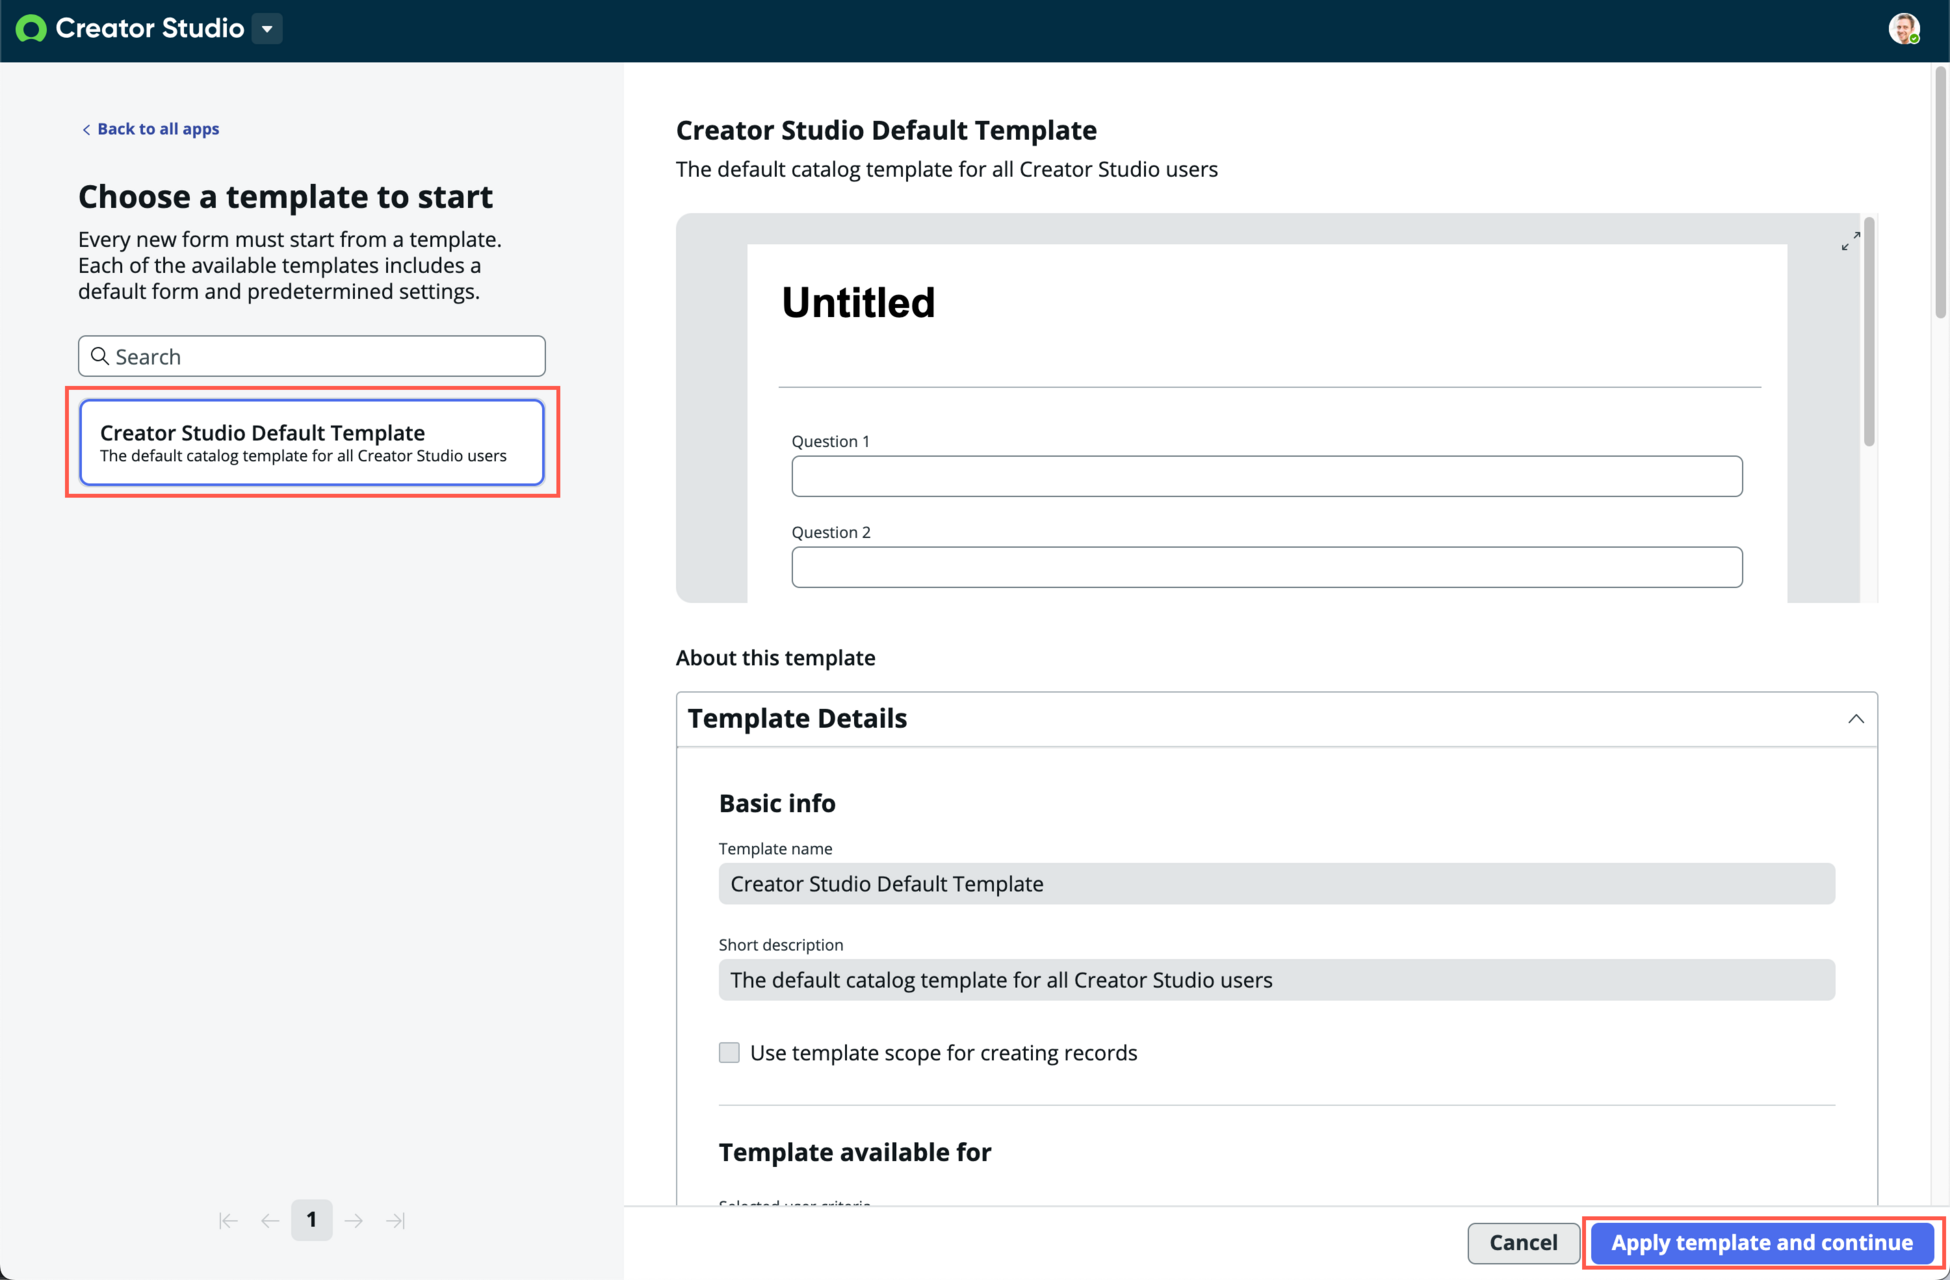Image resolution: width=1950 pixels, height=1280 pixels.
Task: Click the Question 1 preview field
Action: coord(1267,476)
